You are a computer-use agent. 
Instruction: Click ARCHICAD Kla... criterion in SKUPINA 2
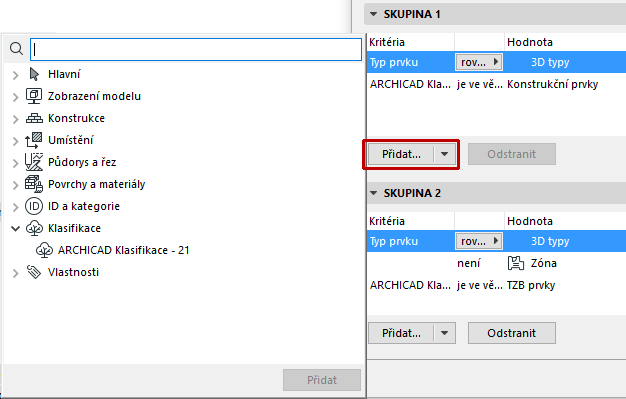point(410,285)
